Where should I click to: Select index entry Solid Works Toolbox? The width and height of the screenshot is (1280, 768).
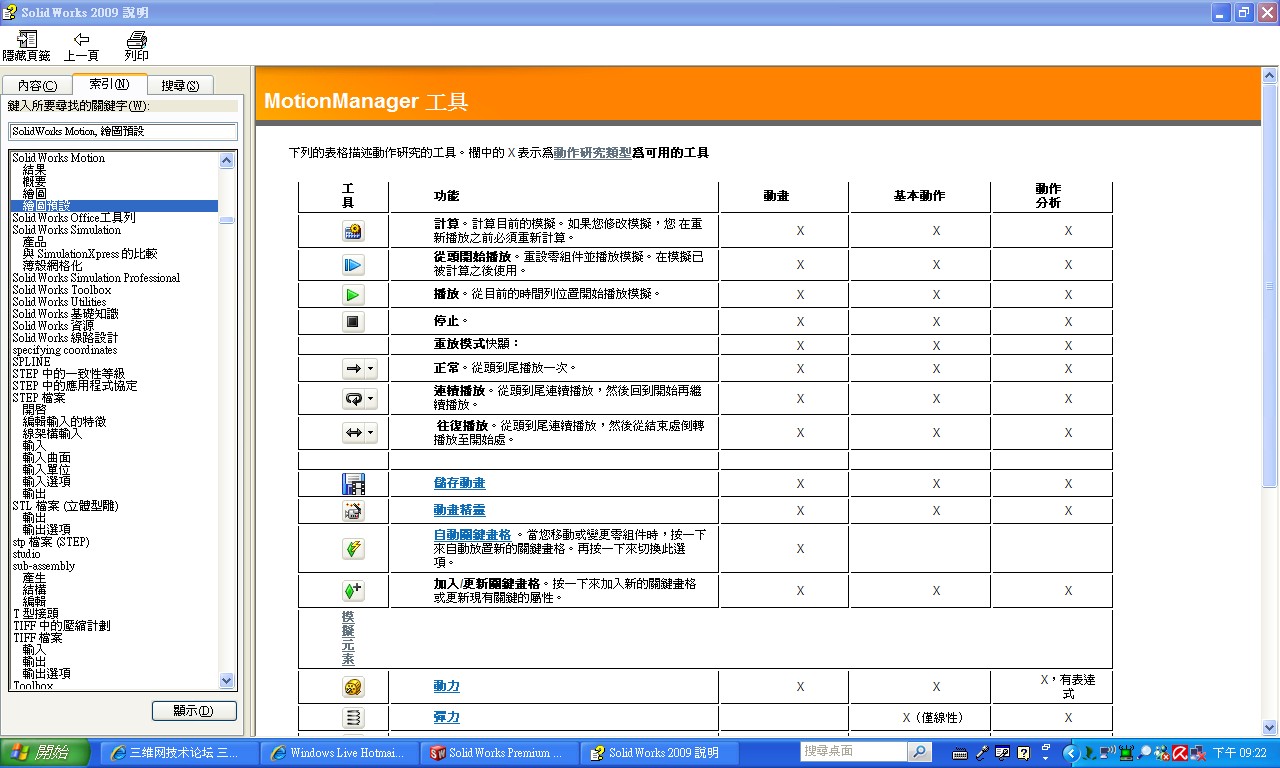[62, 290]
